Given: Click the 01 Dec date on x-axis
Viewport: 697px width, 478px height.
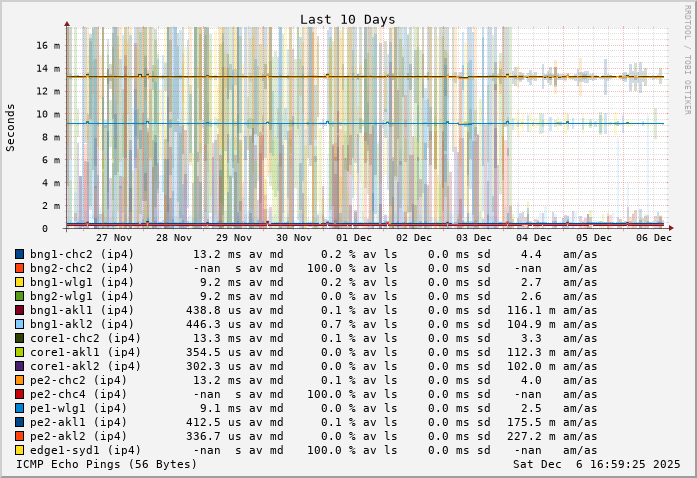Looking at the screenshot, I should click(354, 238).
